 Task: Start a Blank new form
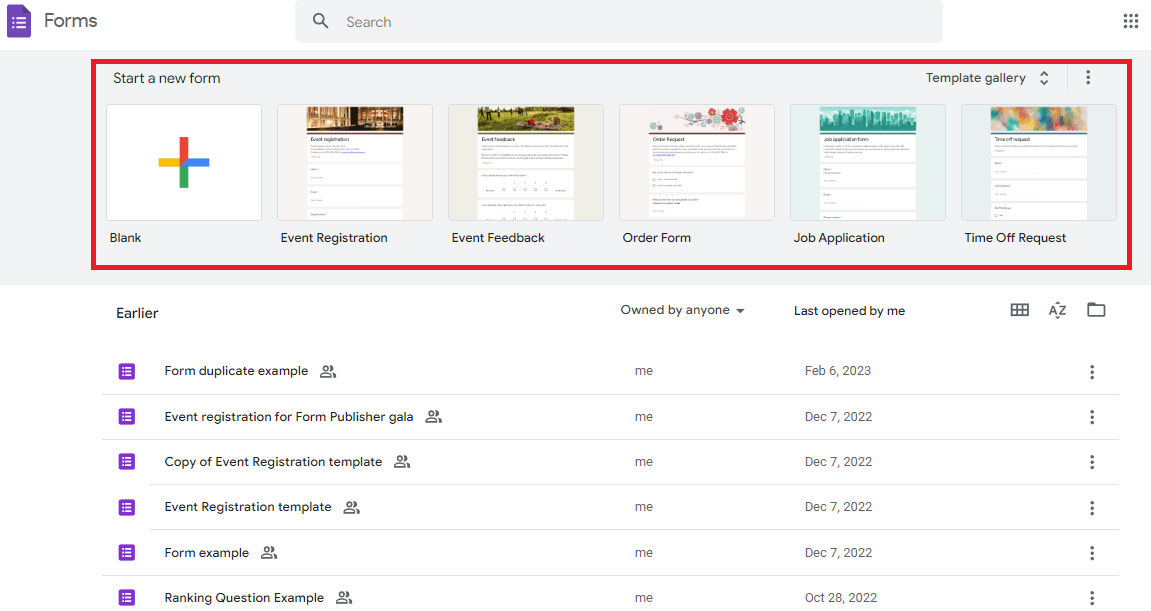184,162
